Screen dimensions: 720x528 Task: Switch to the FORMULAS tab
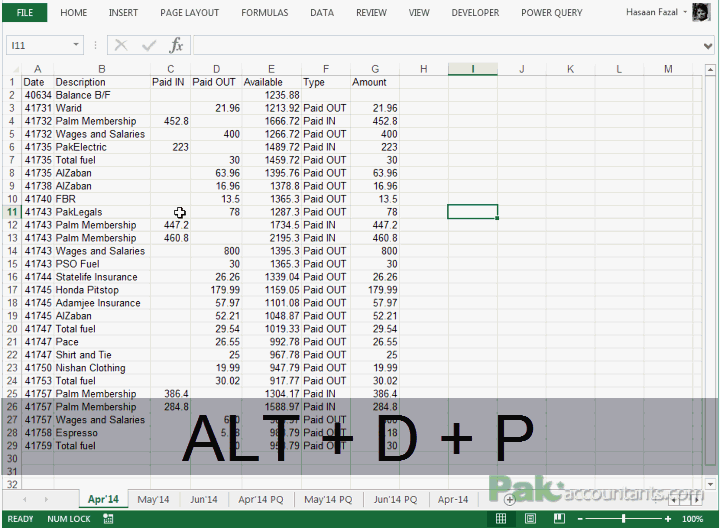264,13
